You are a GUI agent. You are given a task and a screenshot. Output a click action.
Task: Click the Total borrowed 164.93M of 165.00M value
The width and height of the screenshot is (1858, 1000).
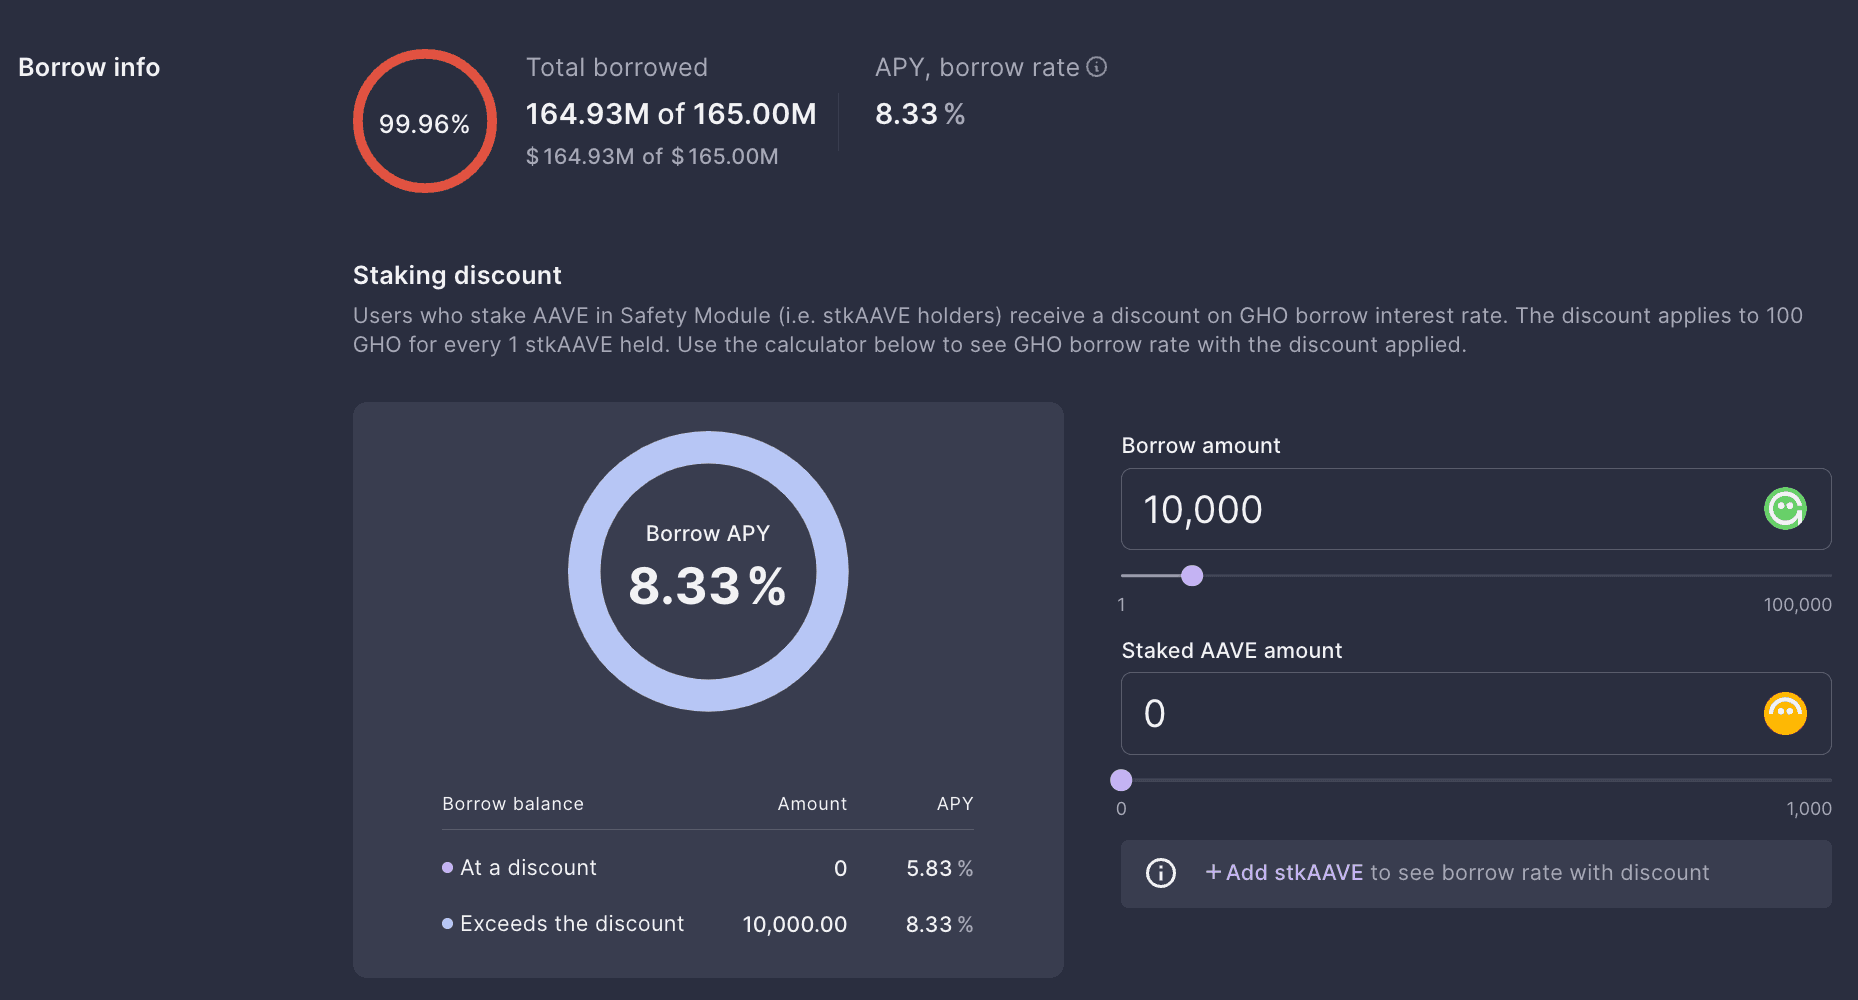pyautogui.click(x=671, y=114)
